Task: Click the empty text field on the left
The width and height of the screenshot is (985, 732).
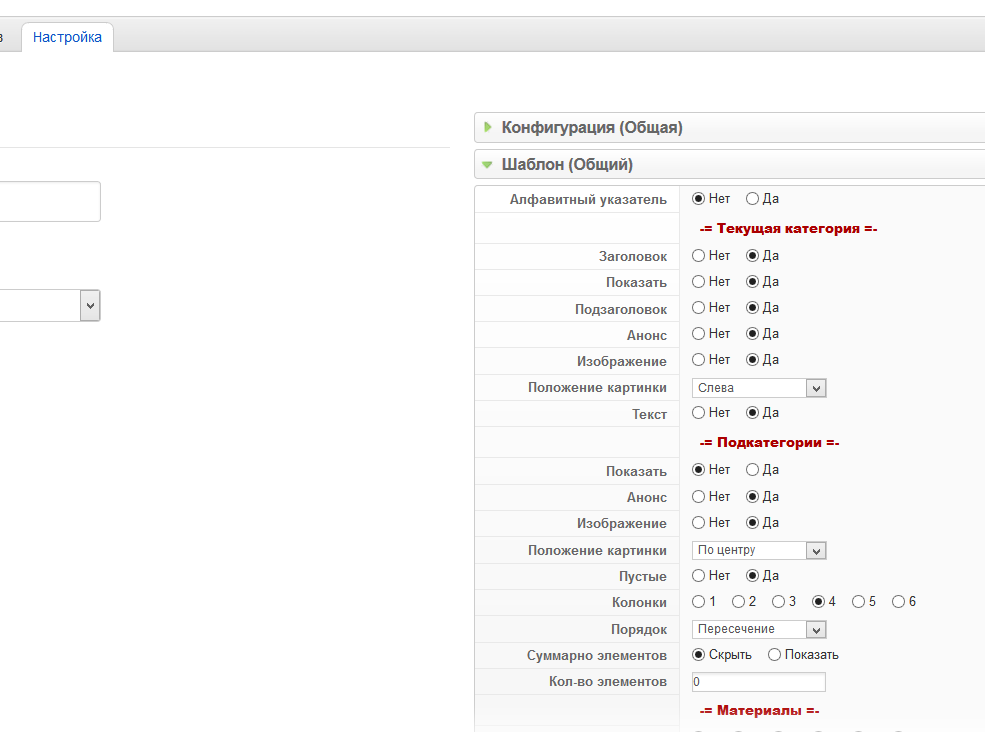Action: coord(50,201)
